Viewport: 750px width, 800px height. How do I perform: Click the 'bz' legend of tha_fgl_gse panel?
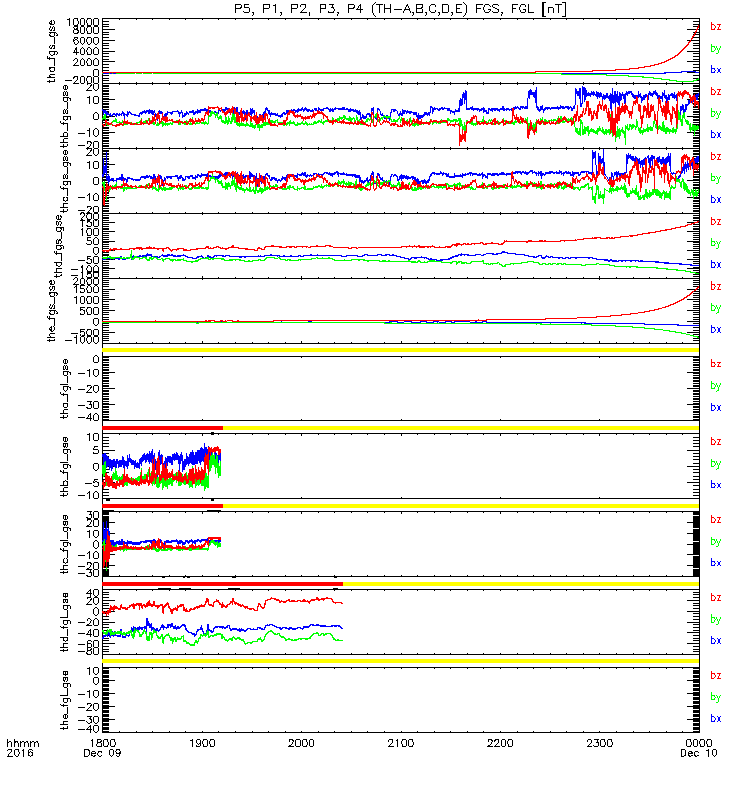[716, 364]
